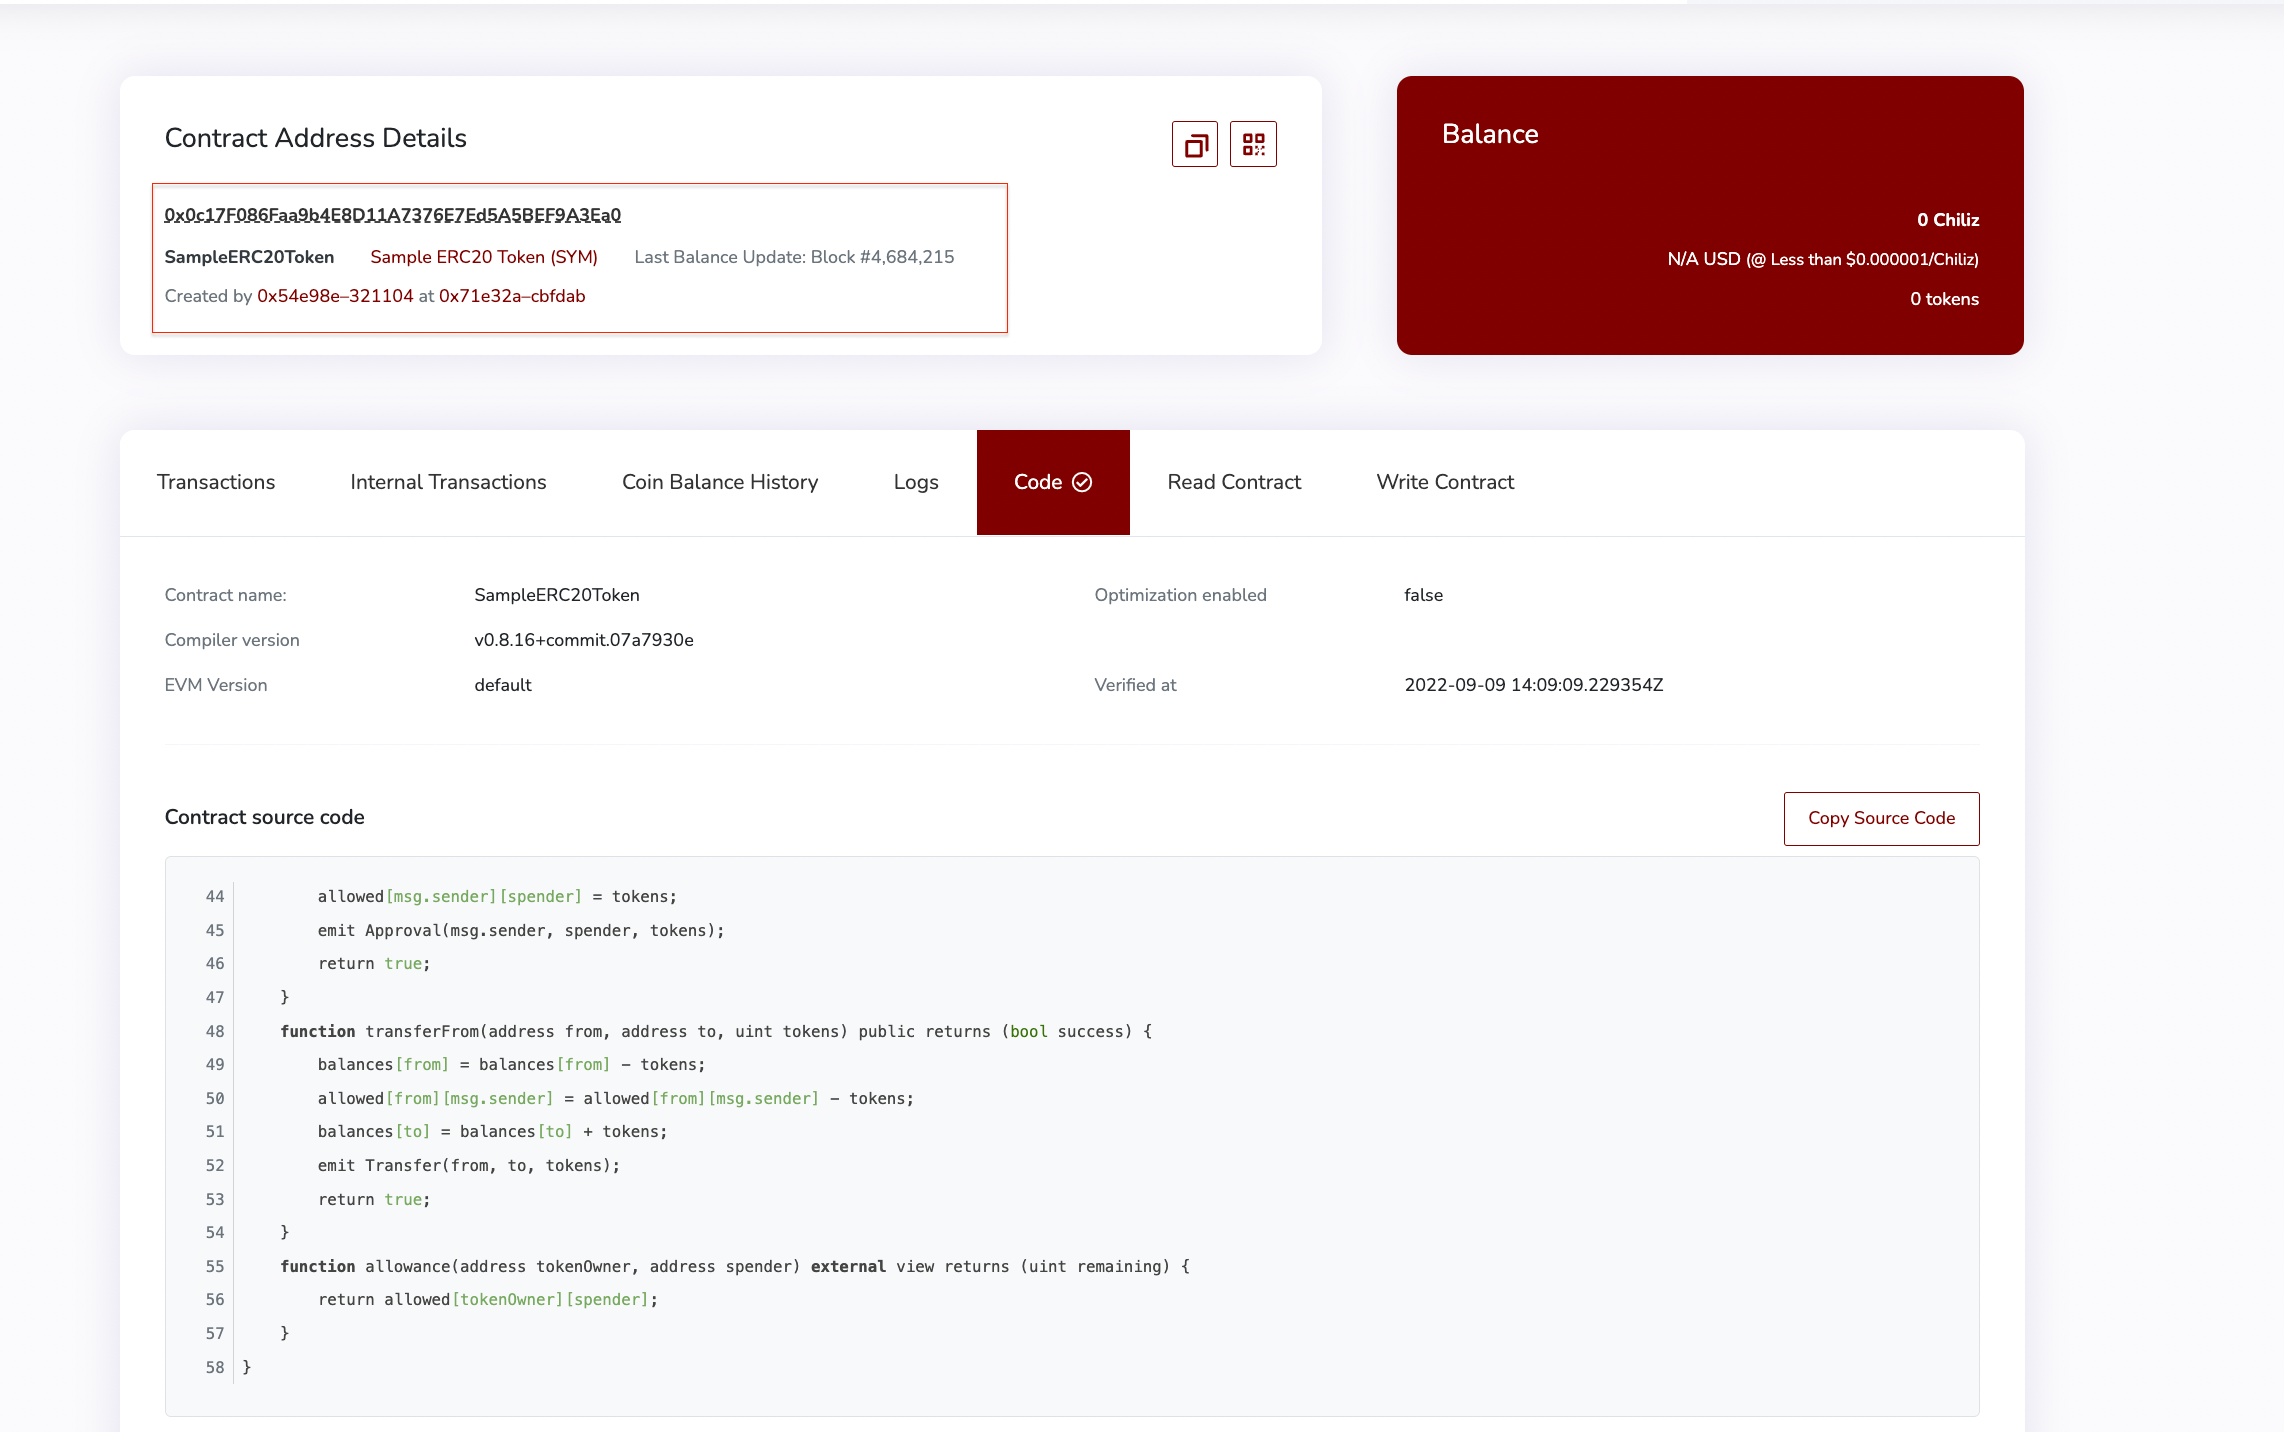Click line 55 allowance function code
This screenshot has width=2284, height=1432.
(734, 1266)
